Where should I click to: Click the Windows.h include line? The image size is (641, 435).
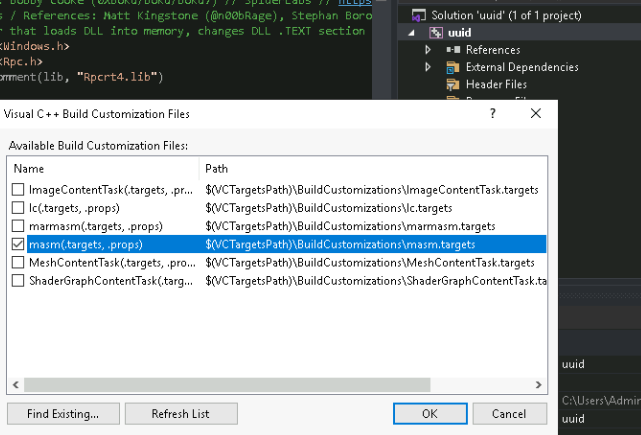click(x=35, y=46)
